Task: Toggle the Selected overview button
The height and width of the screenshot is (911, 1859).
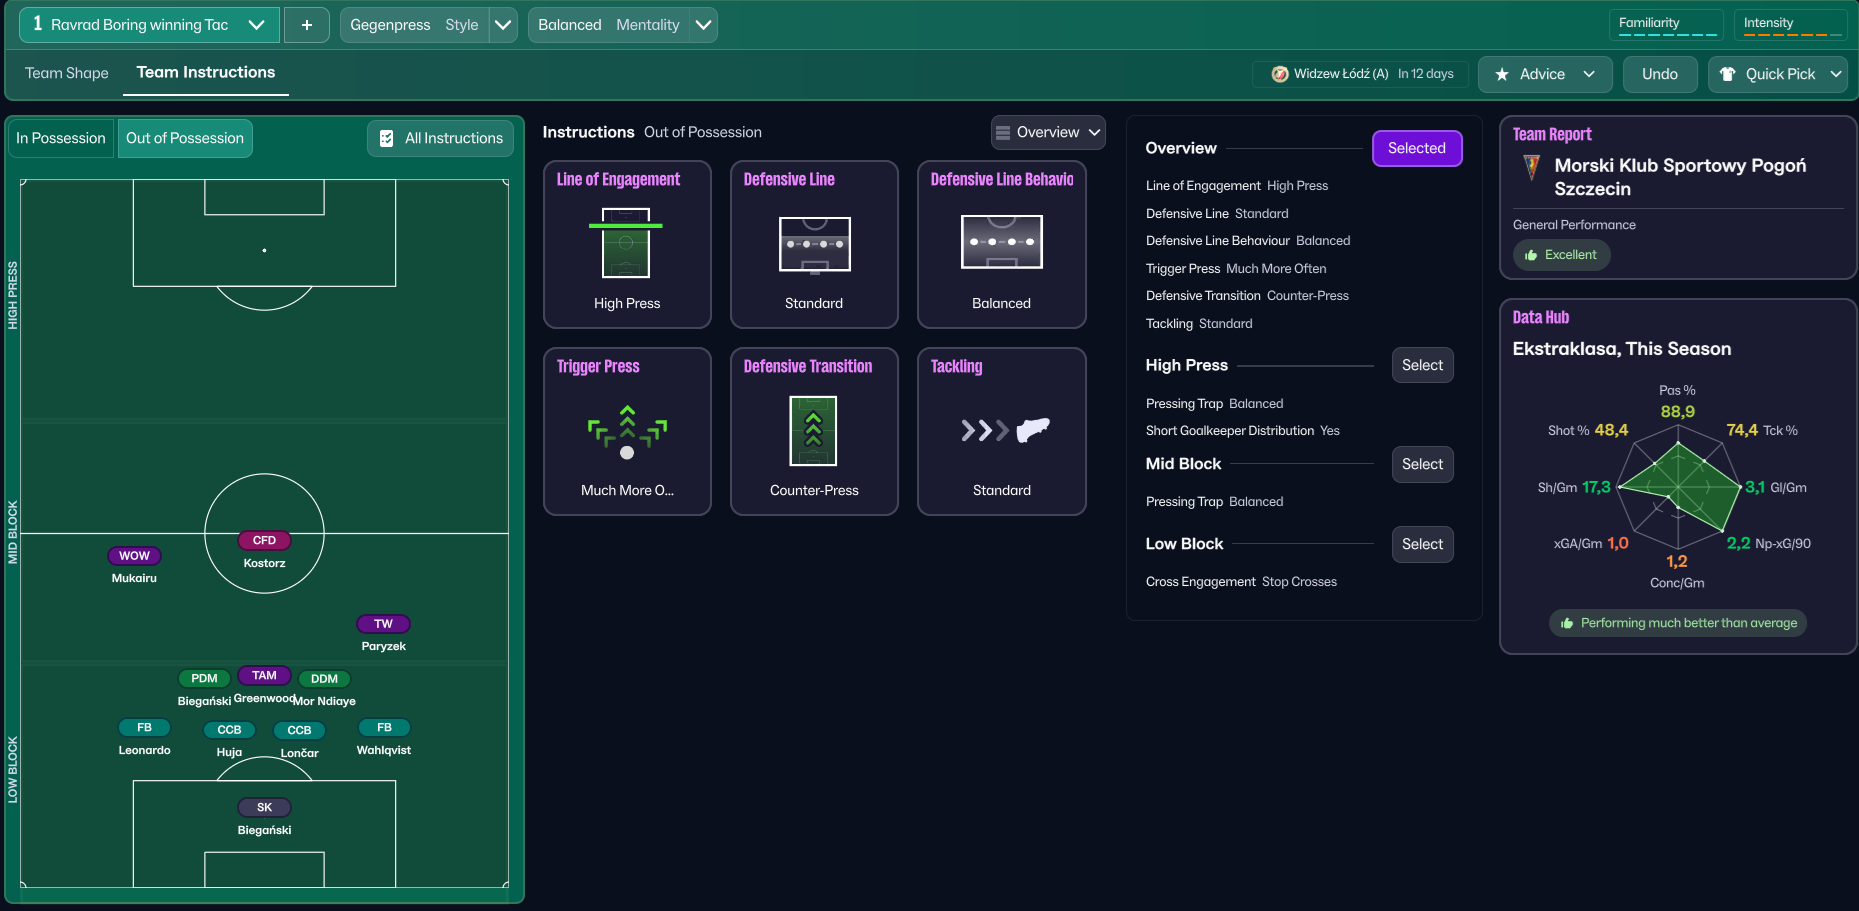Action: pos(1416,148)
